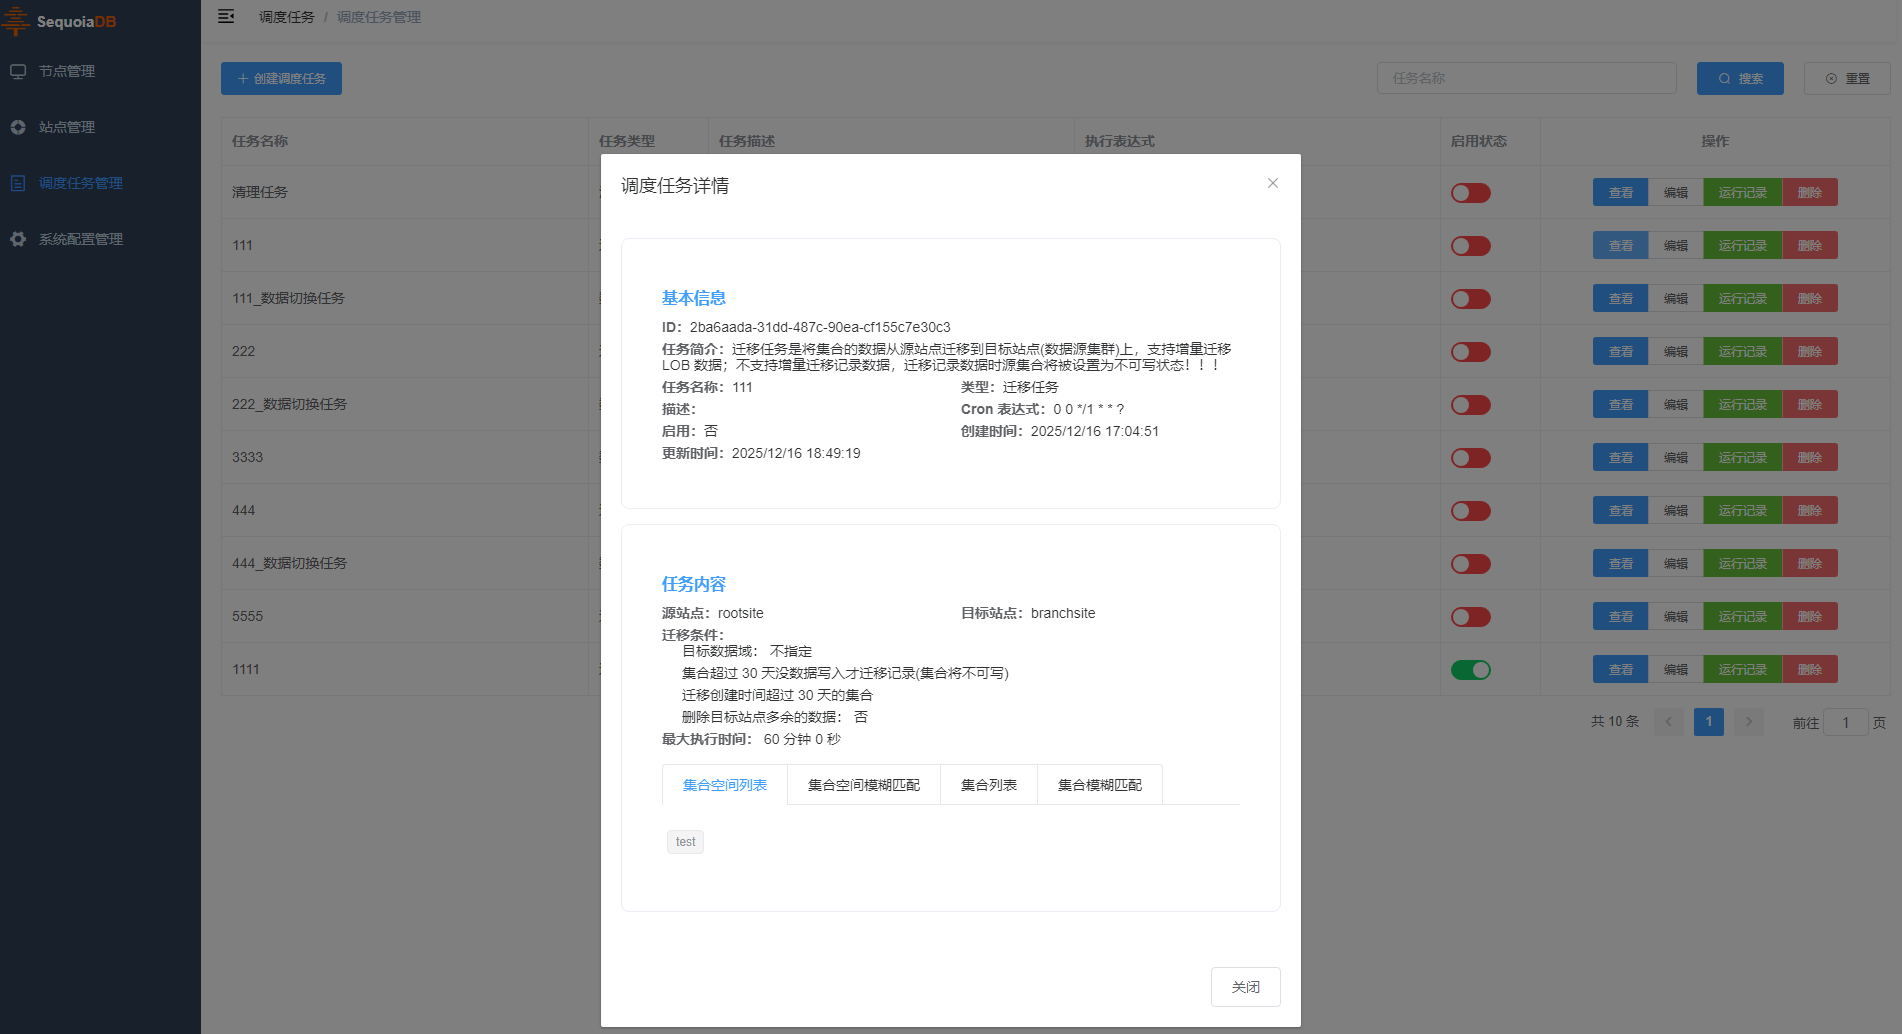Toggle enable switch for 111_数据切换任务 row

tap(1471, 299)
